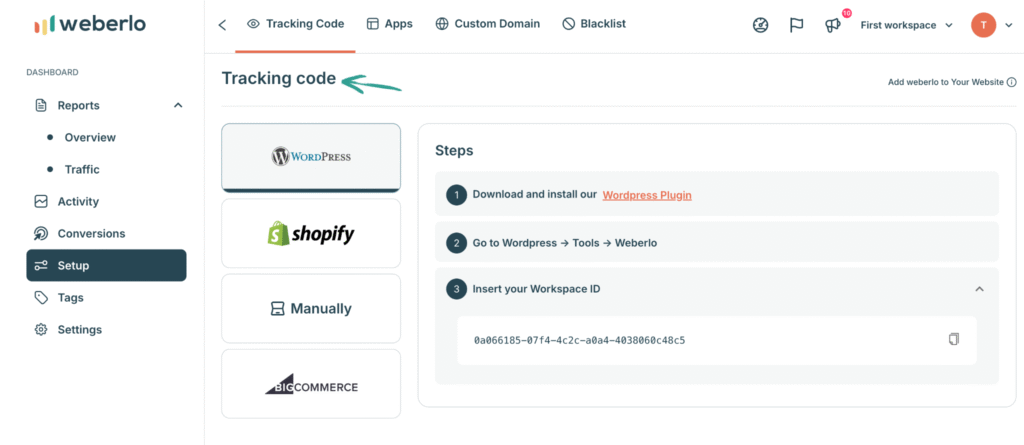This screenshot has height=445, width=1024.
Task: Open the Overview report
Action: pyautogui.click(x=90, y=137)
